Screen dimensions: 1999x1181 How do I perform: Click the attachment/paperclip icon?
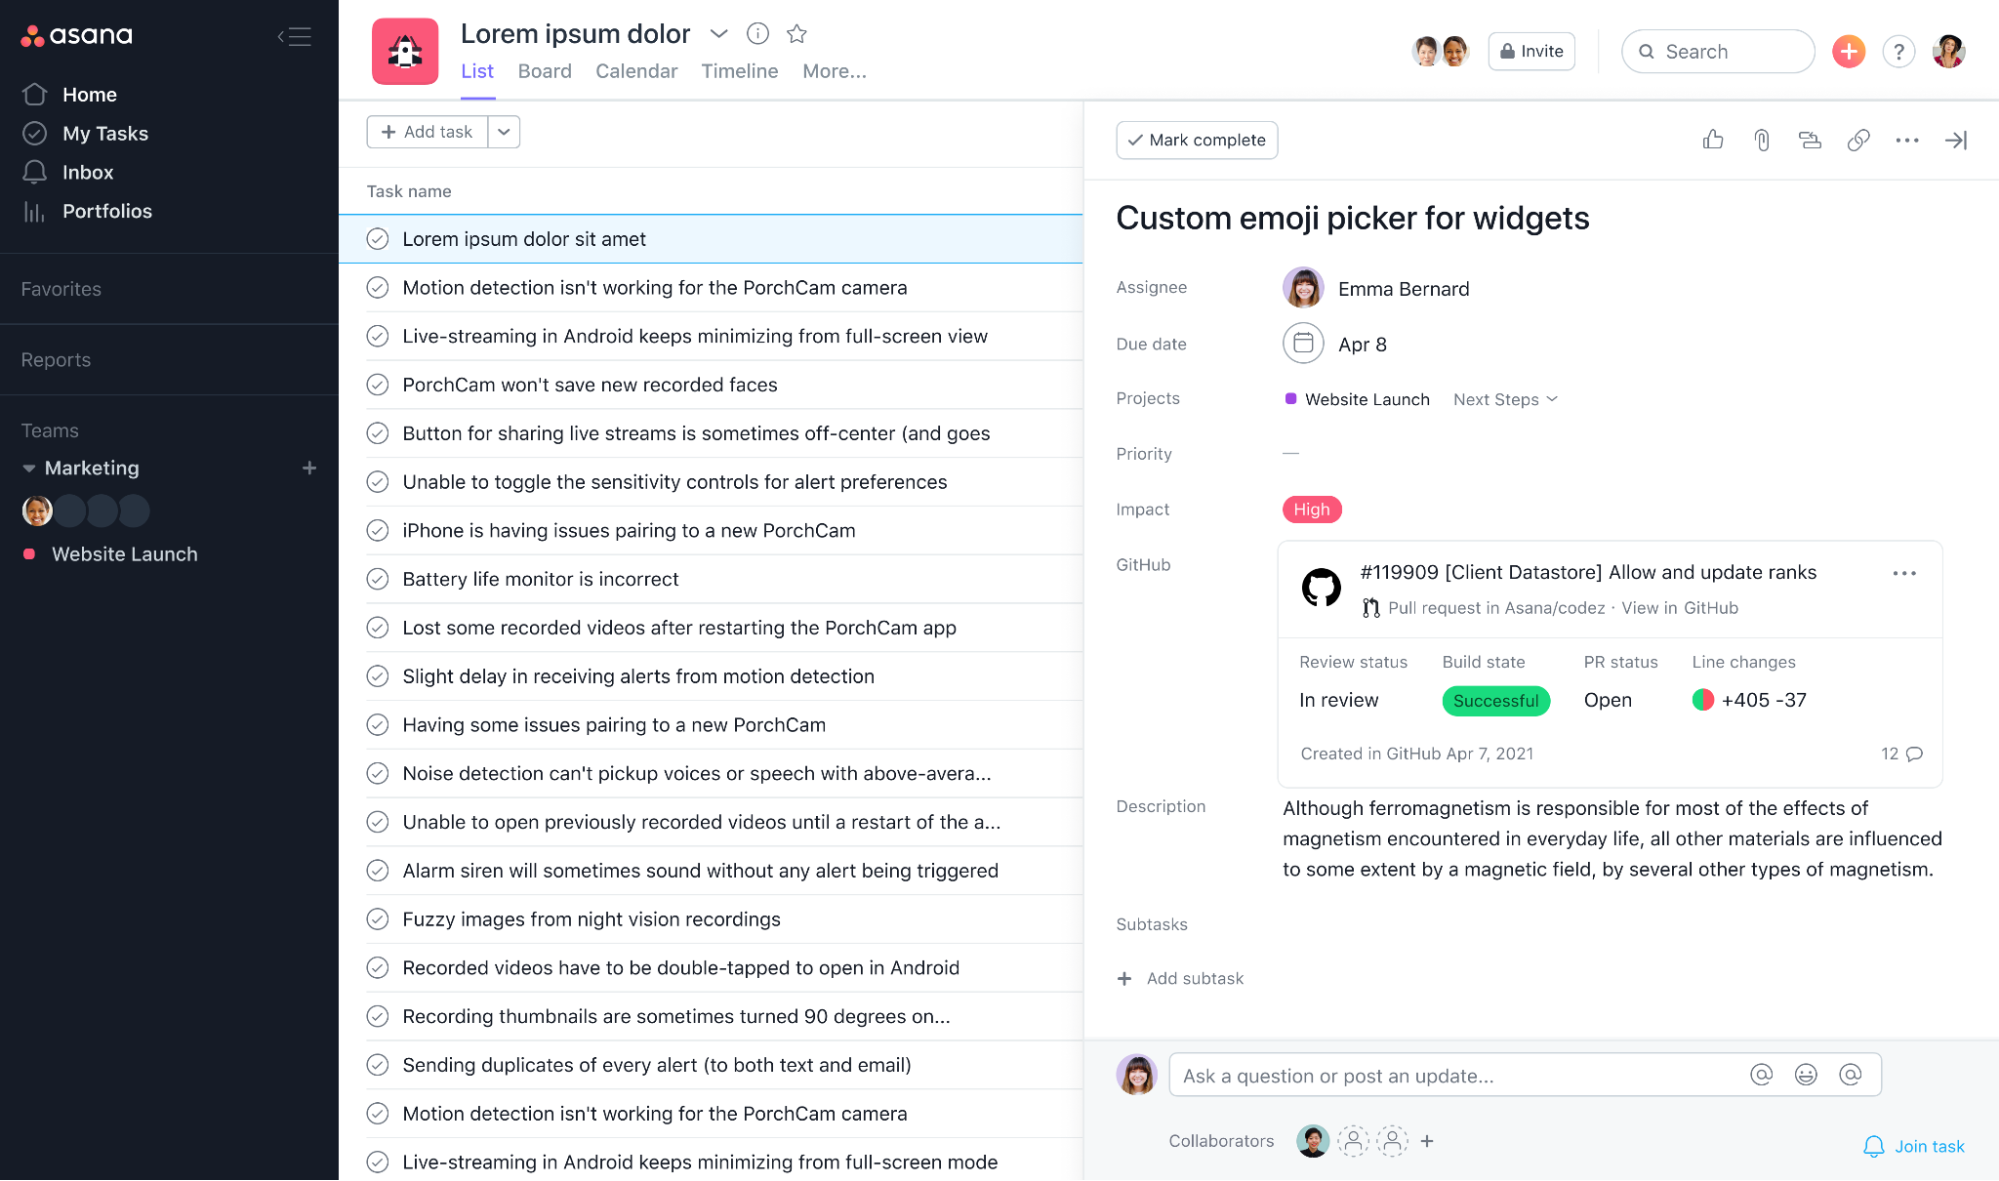(x=1760, y=139)
